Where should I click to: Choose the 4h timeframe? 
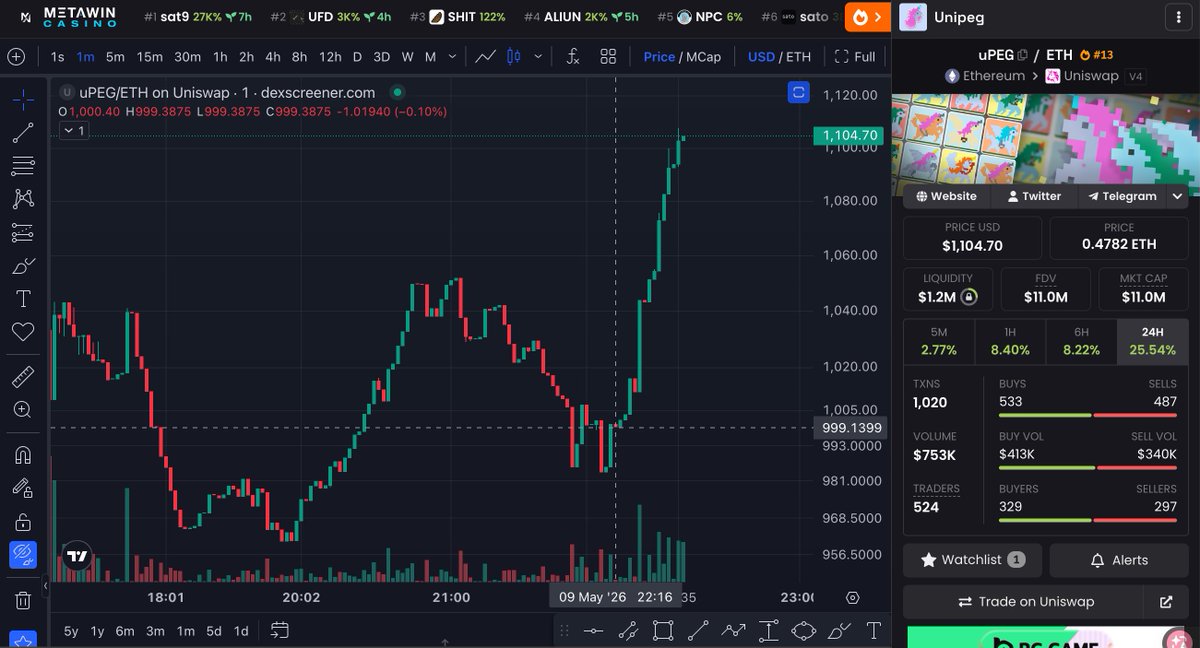[x=272, y=57]
